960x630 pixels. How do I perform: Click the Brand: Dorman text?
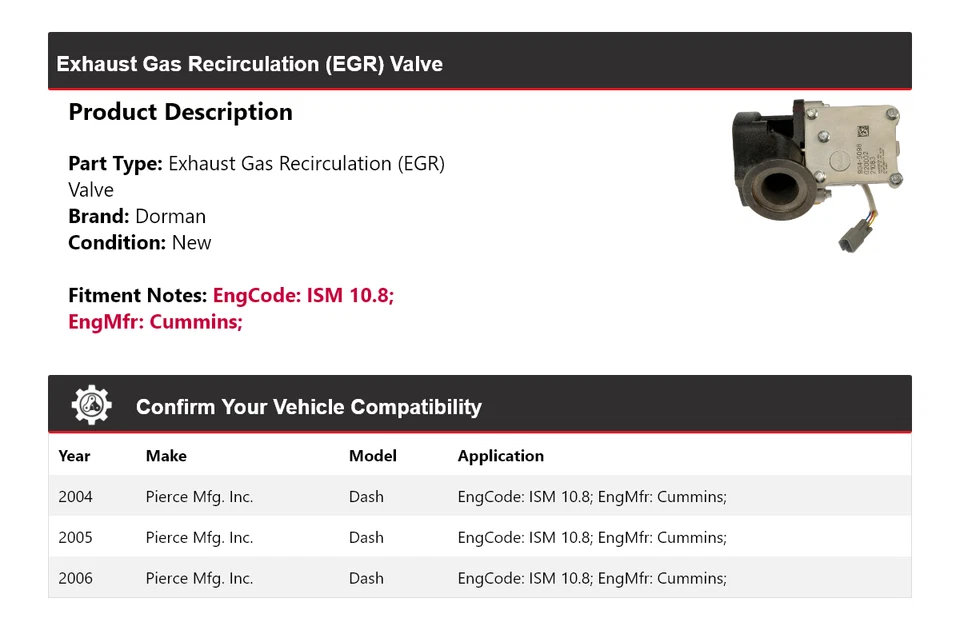tap(137, 216)
